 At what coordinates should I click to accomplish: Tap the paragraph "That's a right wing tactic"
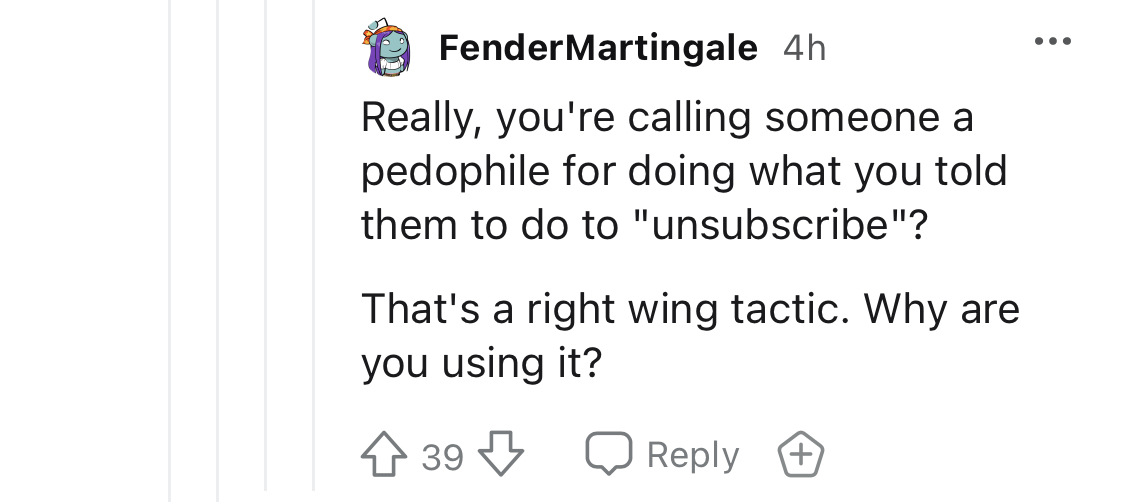point(690,336)
